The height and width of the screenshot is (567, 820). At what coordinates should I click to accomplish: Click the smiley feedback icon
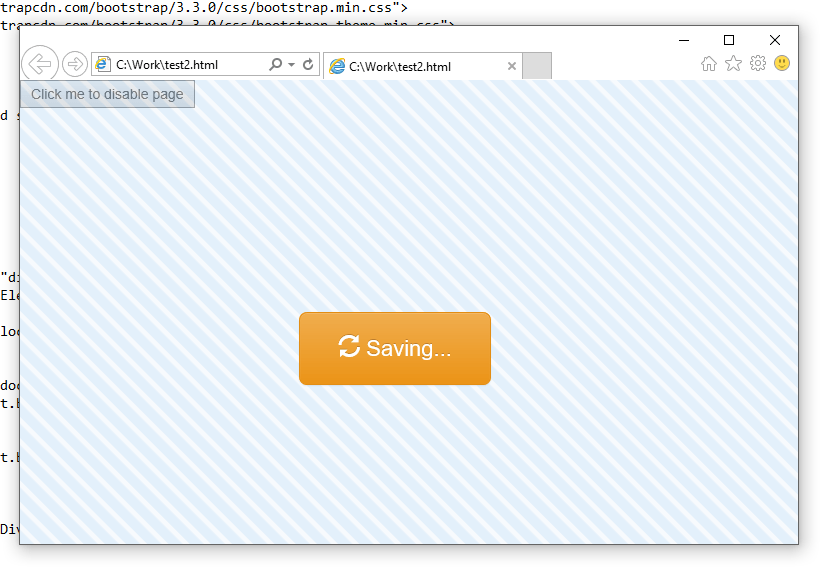click(x=782, y=64)
